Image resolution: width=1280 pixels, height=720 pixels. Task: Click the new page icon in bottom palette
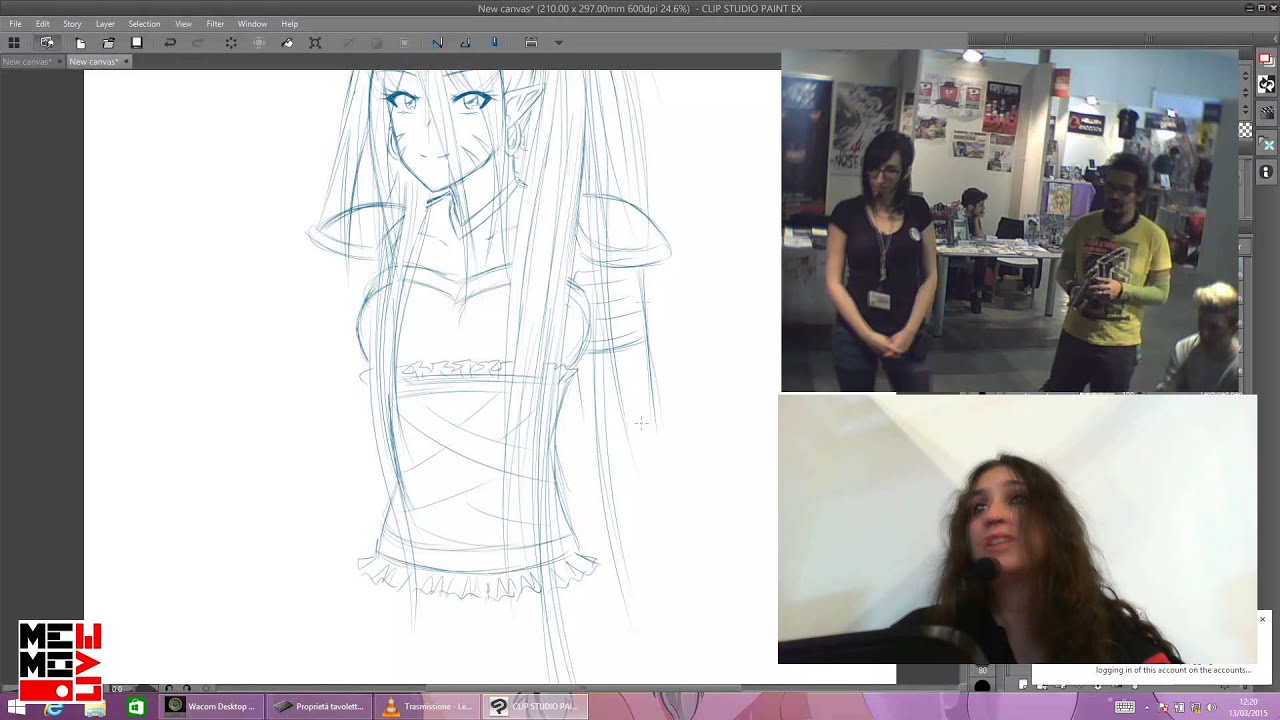point(1022,685)
